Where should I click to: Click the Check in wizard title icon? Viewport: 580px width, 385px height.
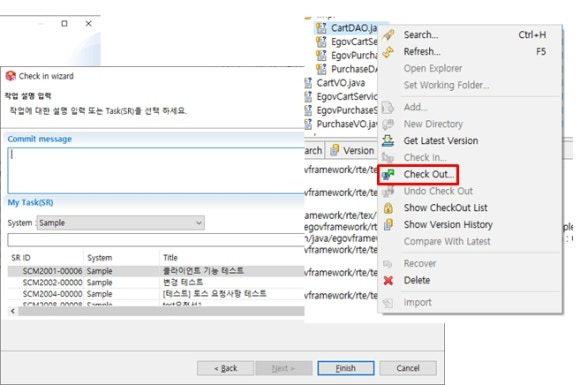[x=11, y=76]
